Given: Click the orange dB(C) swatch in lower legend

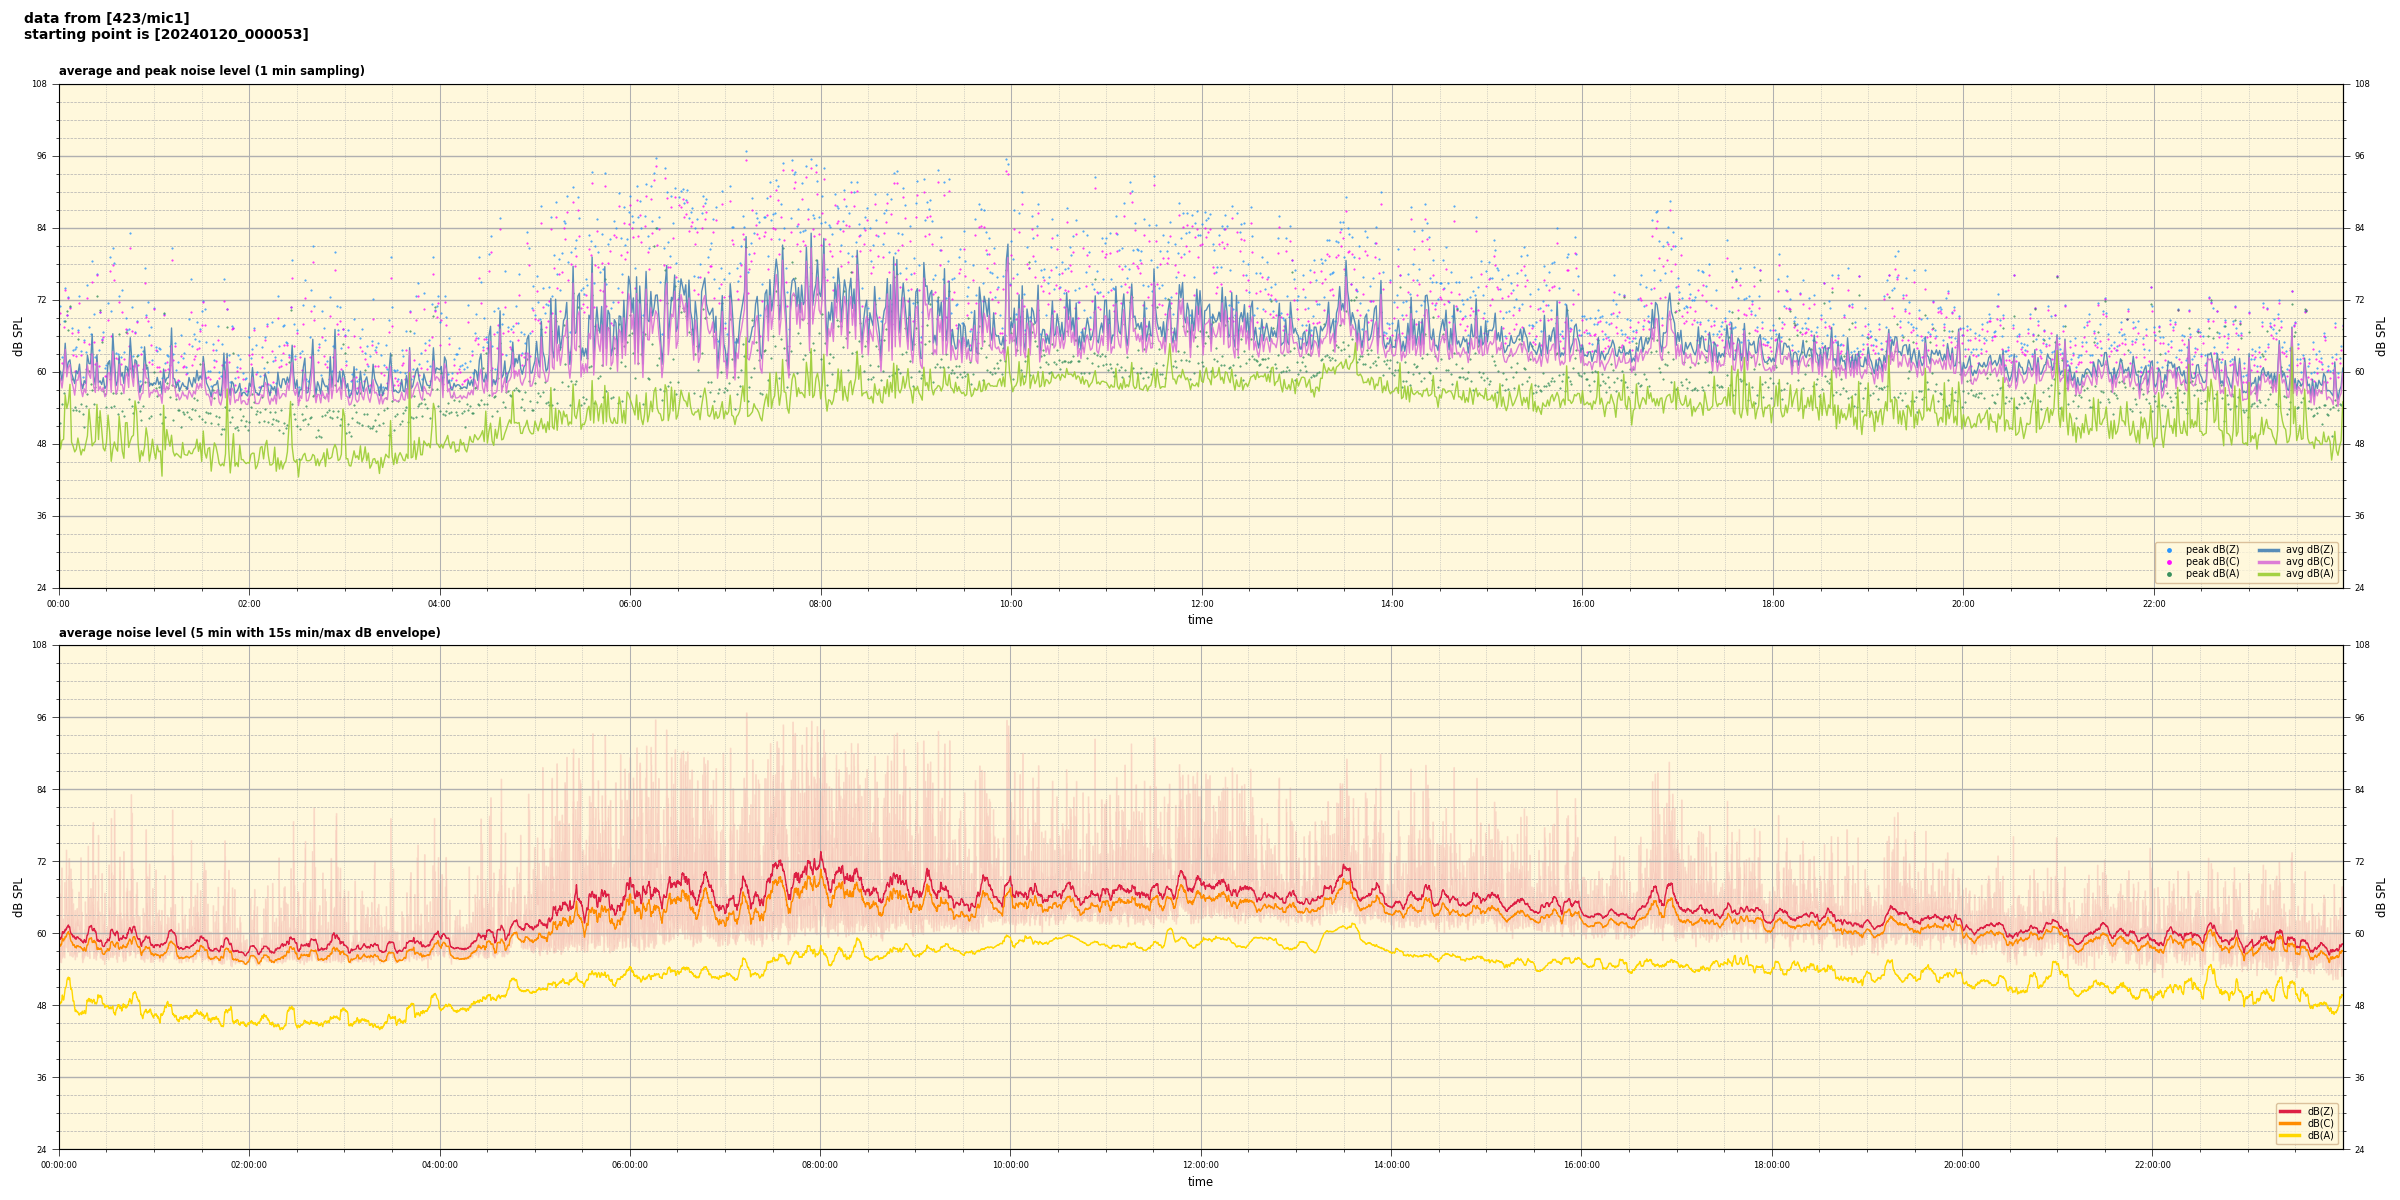Looking at the screenshot, I should click(x=2290, y=1123).
